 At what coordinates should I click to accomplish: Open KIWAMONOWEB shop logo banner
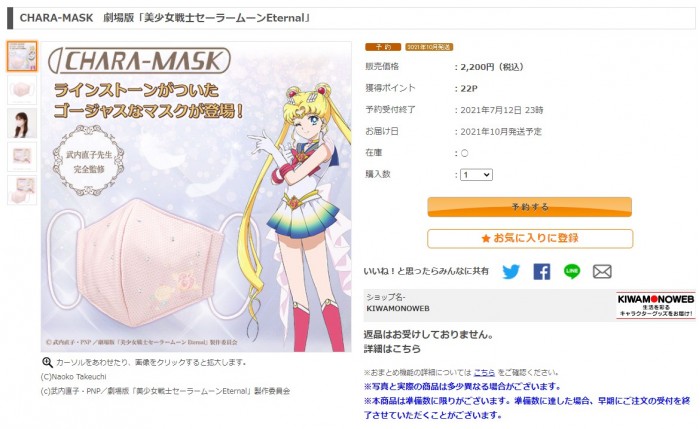tap(655, 305)
